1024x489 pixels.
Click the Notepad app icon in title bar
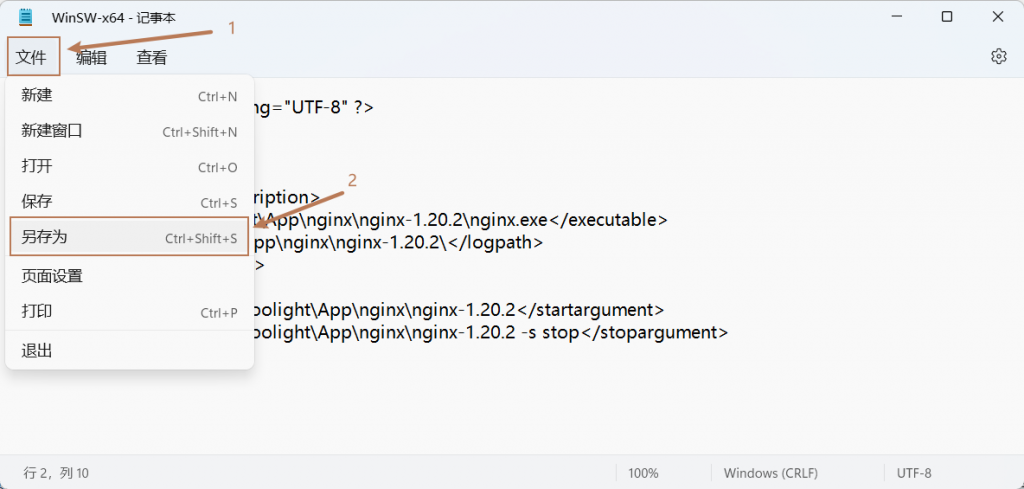25,17
